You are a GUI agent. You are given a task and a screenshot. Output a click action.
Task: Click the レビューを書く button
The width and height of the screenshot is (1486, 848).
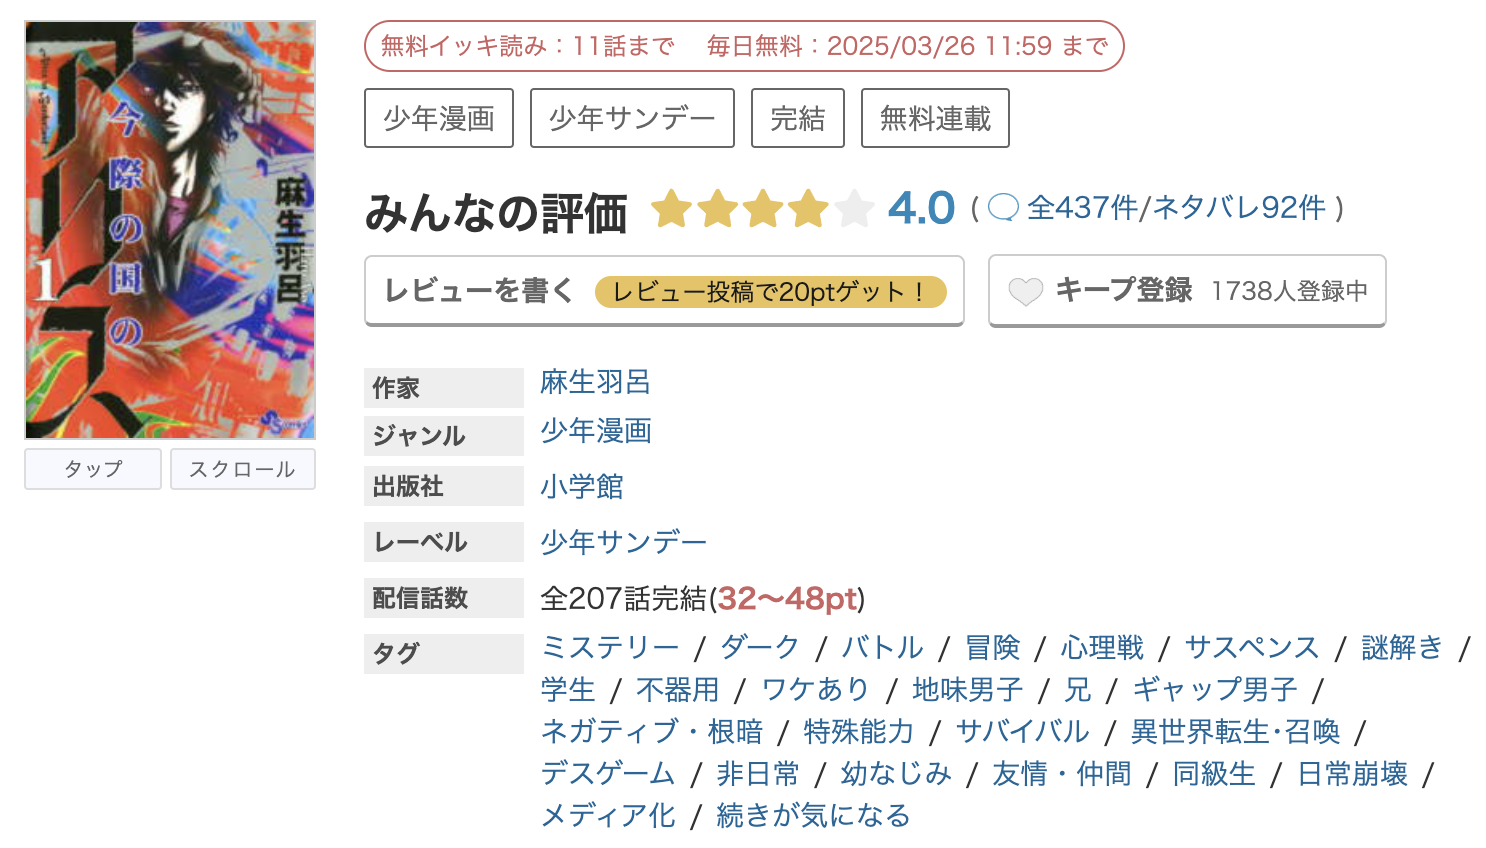(x=477, y=290)
